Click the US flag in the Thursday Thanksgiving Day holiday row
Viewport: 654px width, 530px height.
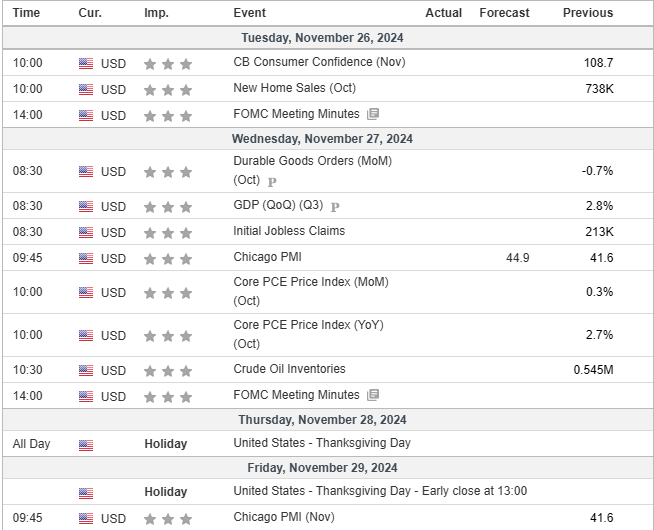86,445
